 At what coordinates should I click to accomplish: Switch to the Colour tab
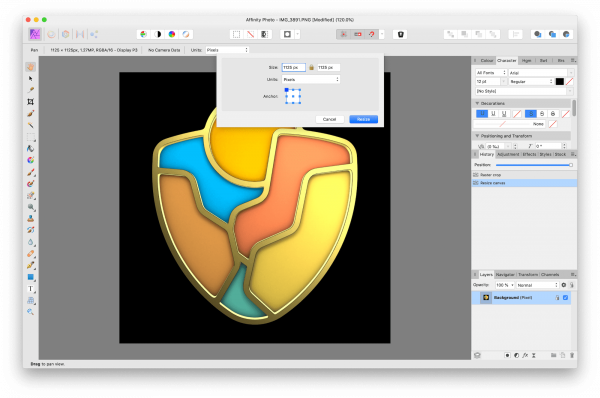click(x=486, y=60)
